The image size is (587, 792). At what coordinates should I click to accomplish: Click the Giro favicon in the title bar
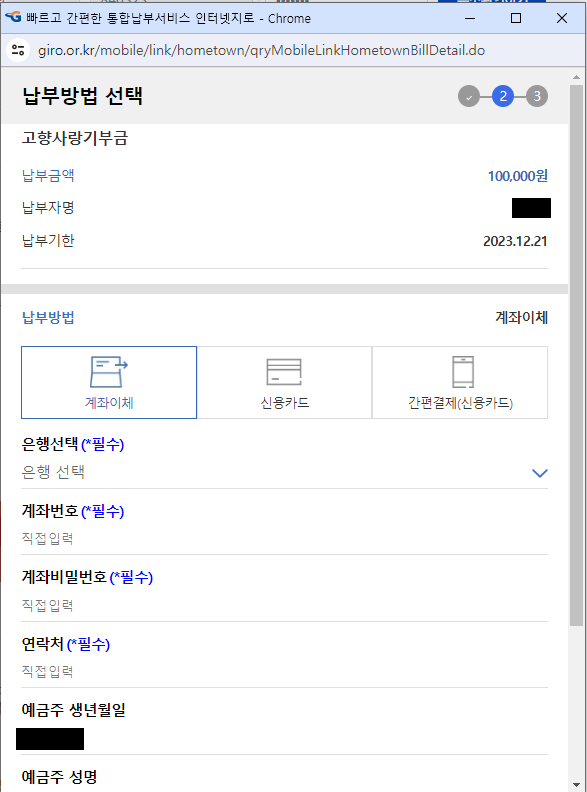tap(13, 18)
